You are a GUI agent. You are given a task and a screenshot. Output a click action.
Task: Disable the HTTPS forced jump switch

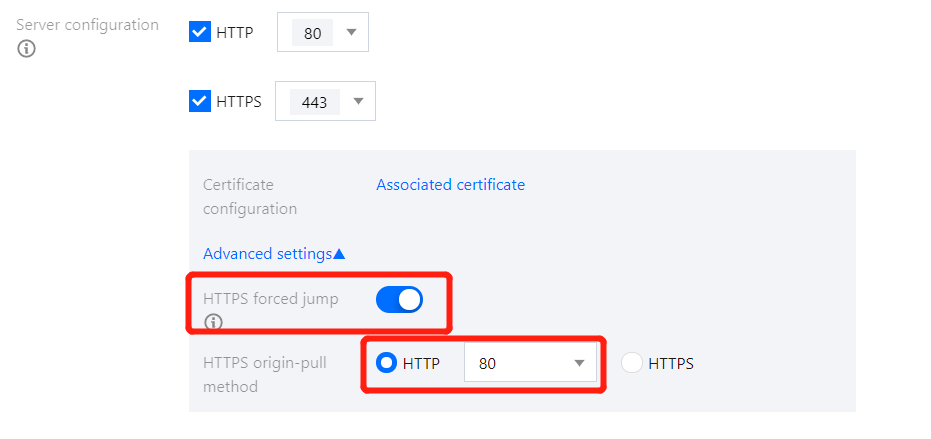pyautogui.click(x=399, y=299)
